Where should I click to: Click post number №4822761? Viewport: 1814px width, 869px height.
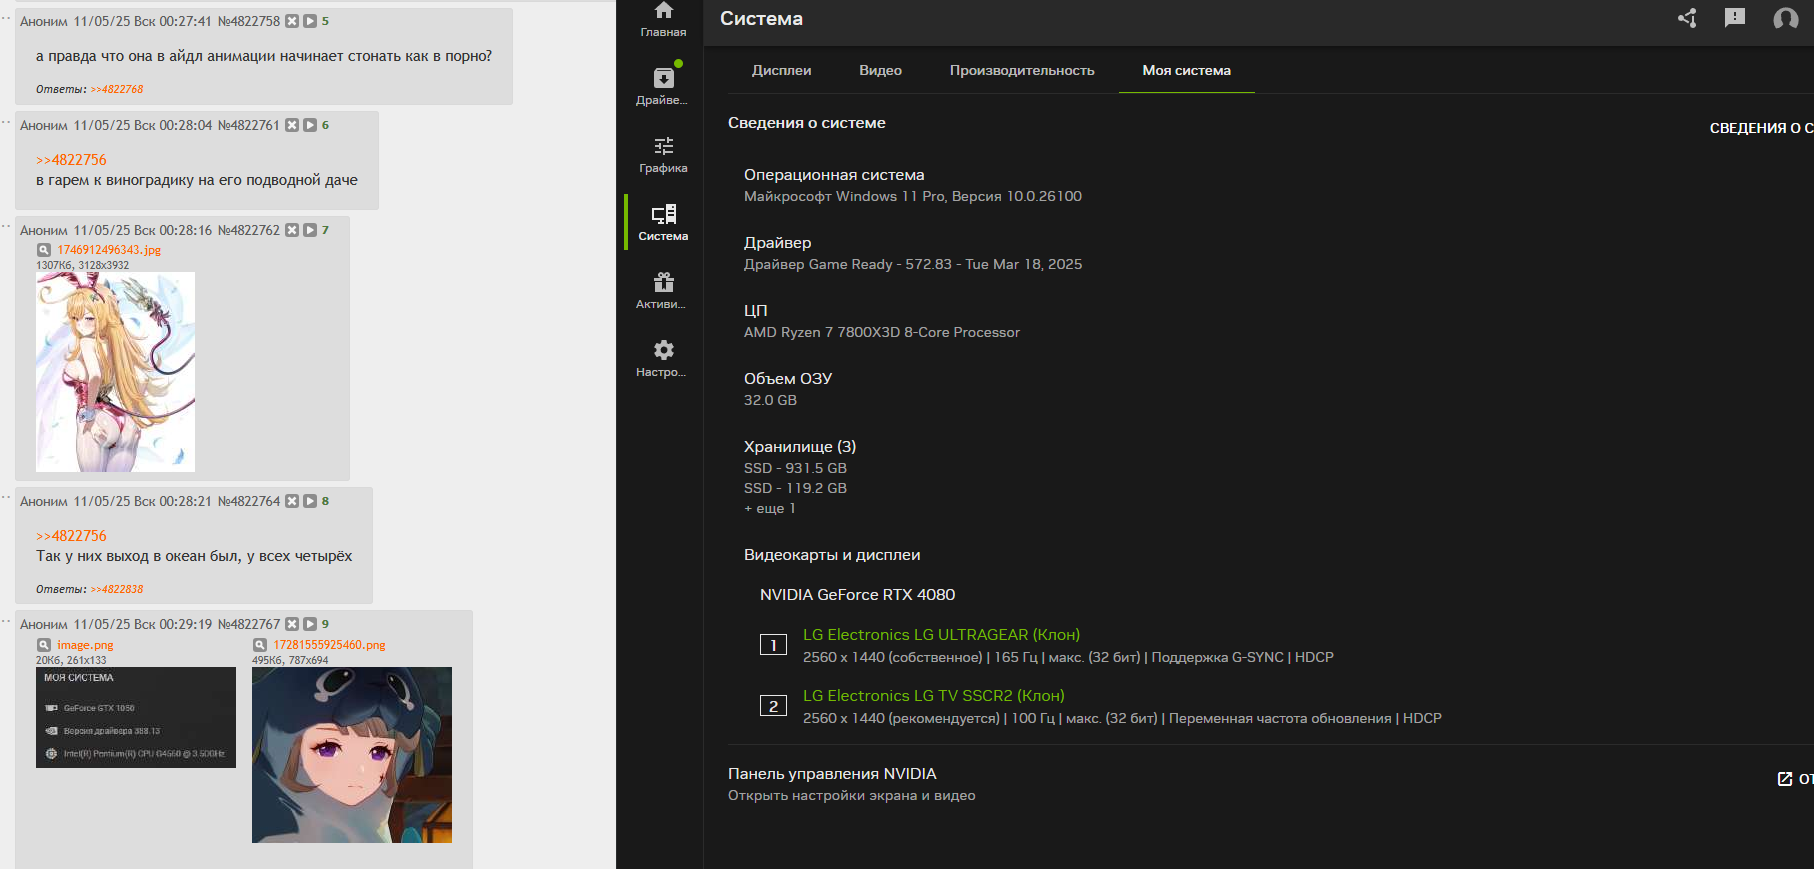pyautogui.click(x=249, y=125)
